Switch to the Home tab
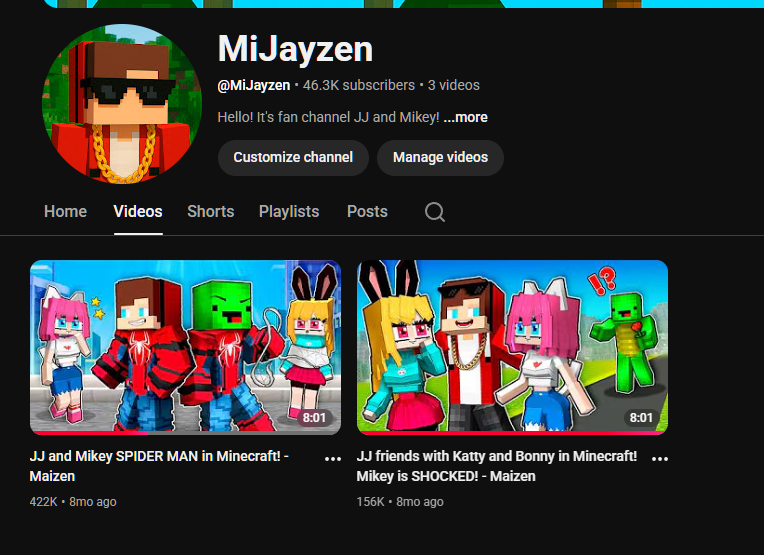 [x=65, y=211]
